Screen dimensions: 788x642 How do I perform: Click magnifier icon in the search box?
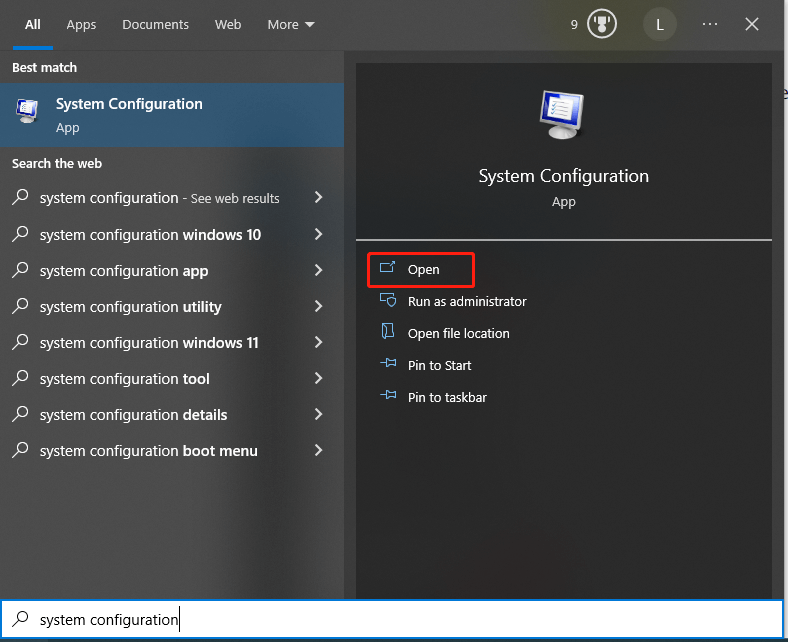(x=20, y=618)
